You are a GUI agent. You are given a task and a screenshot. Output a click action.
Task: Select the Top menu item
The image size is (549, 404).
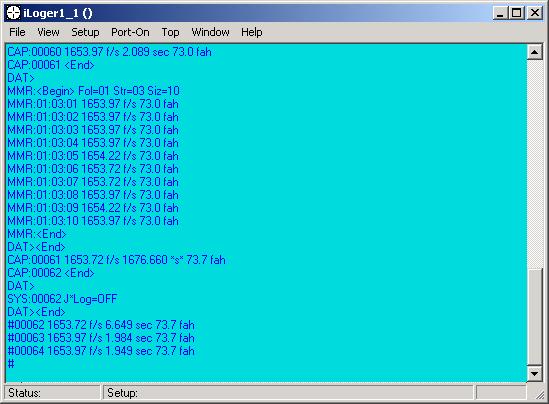tap(170, 32)
